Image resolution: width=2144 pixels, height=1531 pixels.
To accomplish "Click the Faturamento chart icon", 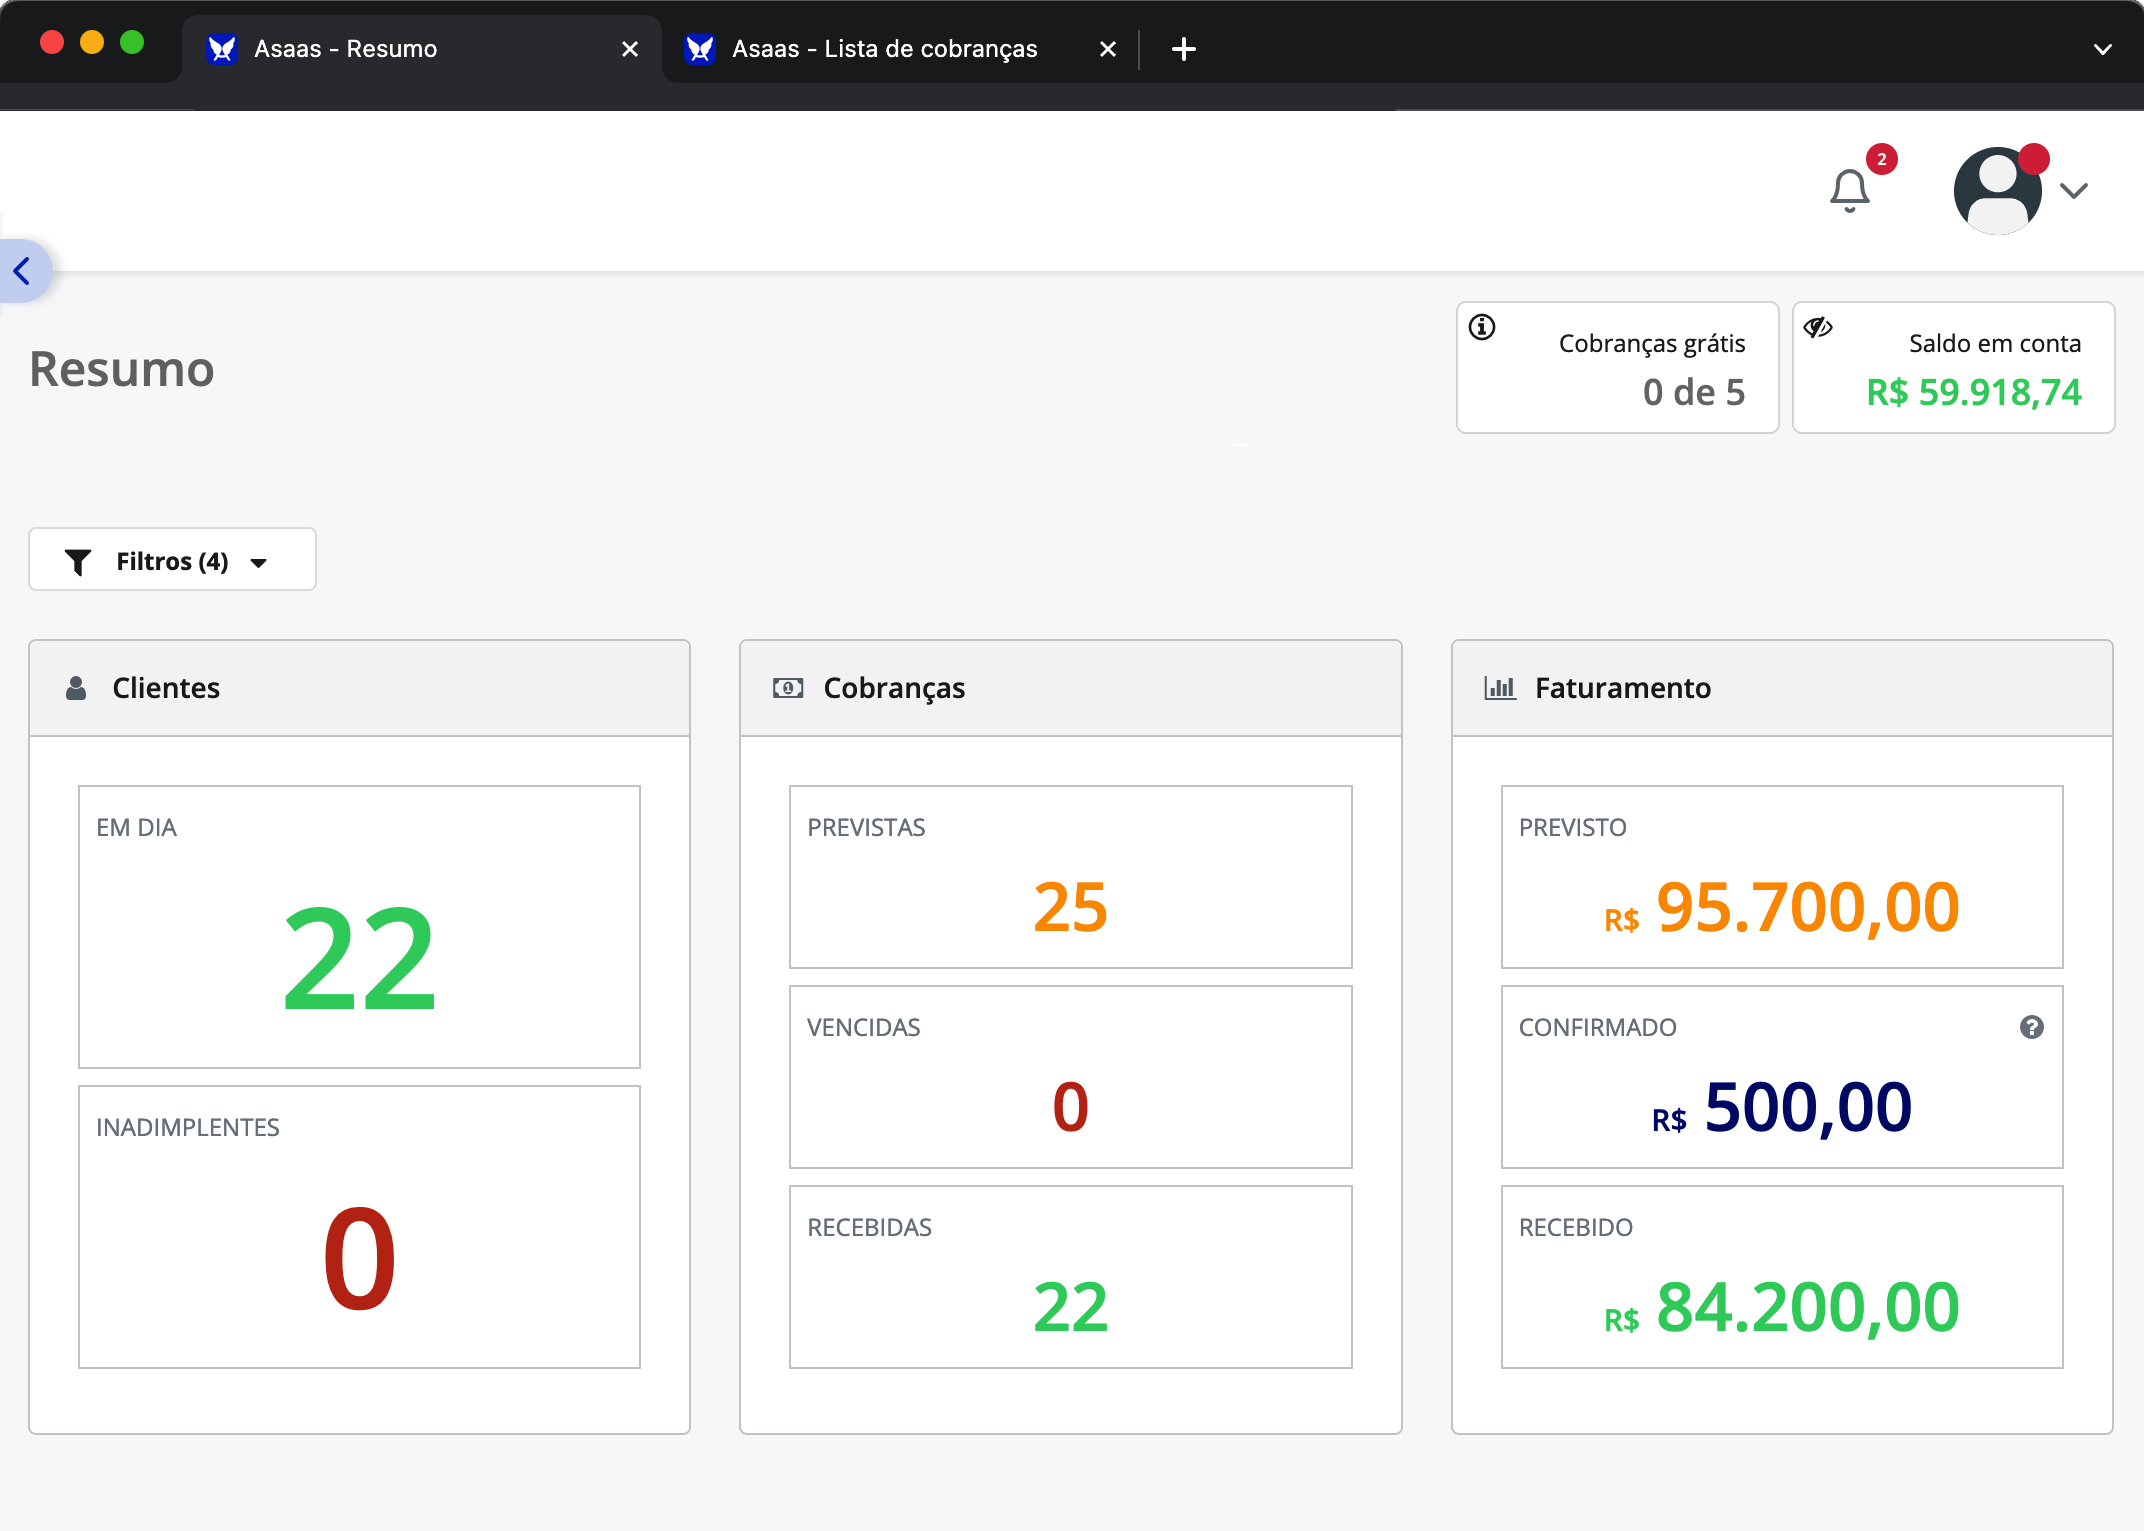I will tap(1499, 688).
